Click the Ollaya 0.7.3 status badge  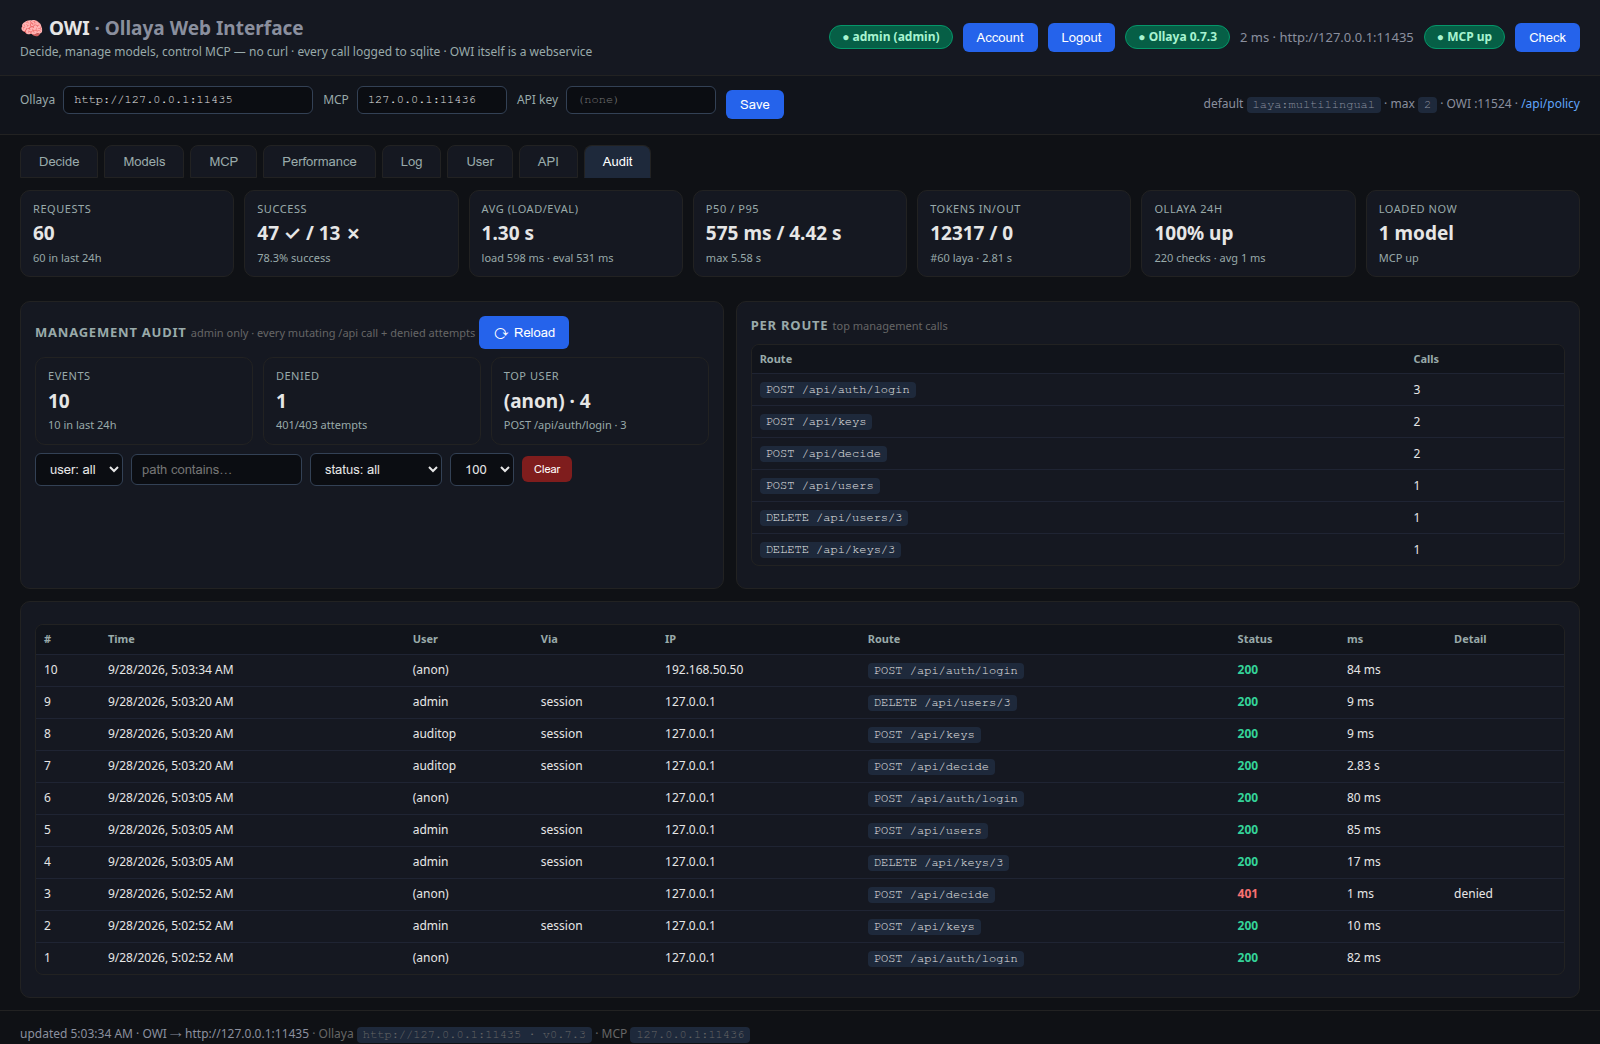pos(1177,37)
